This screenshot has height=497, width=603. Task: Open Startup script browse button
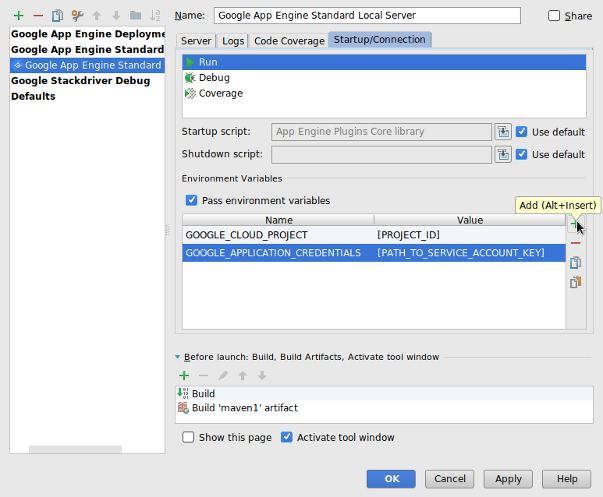coord(503,131)
